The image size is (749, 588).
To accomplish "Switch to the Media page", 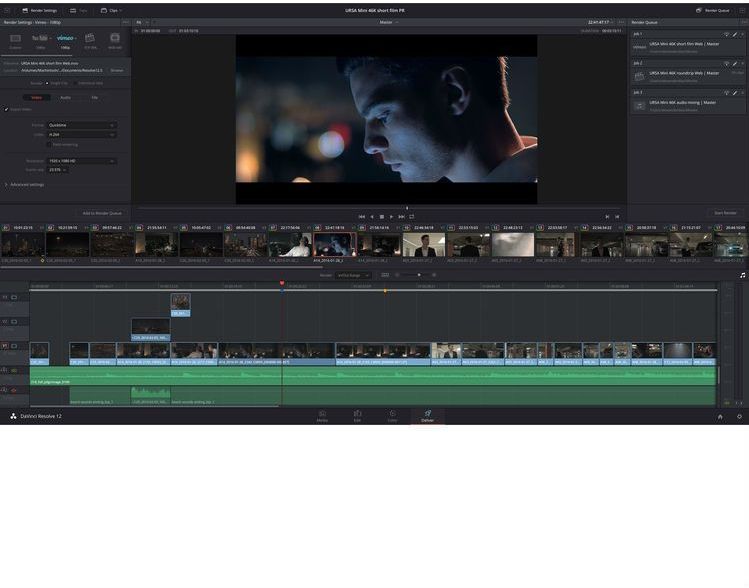I will pos(322,416).
